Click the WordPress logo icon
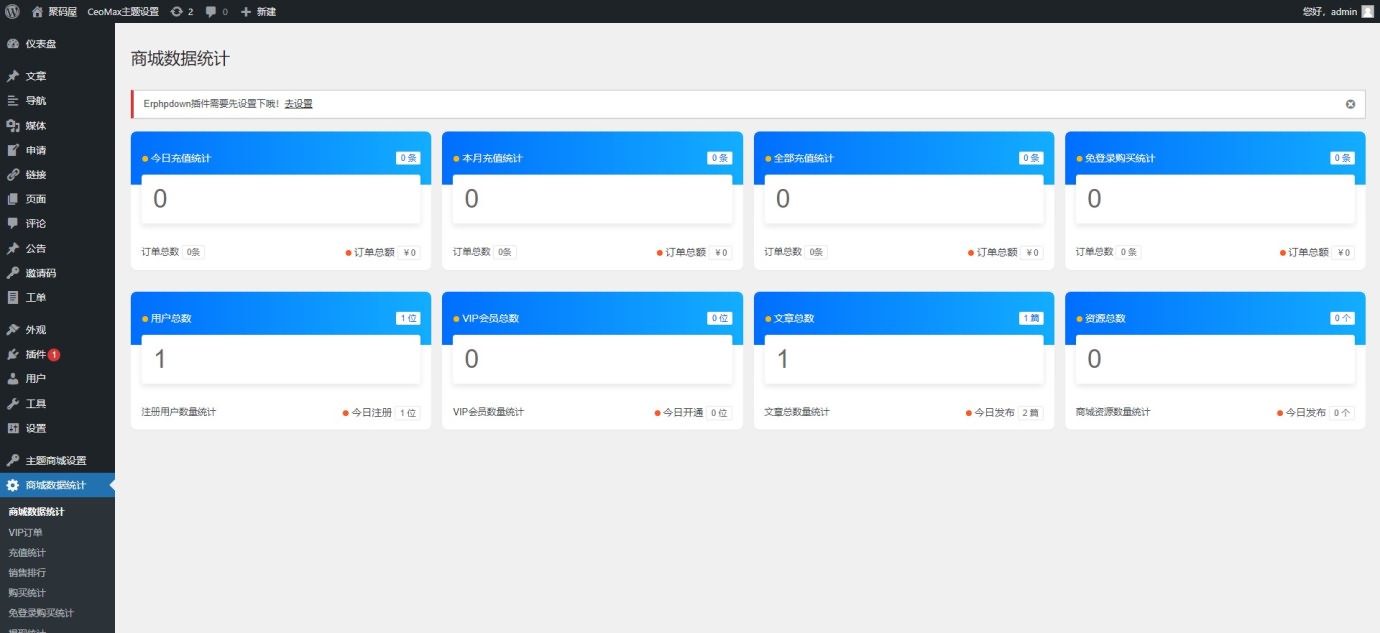 [x=12, y=12]
